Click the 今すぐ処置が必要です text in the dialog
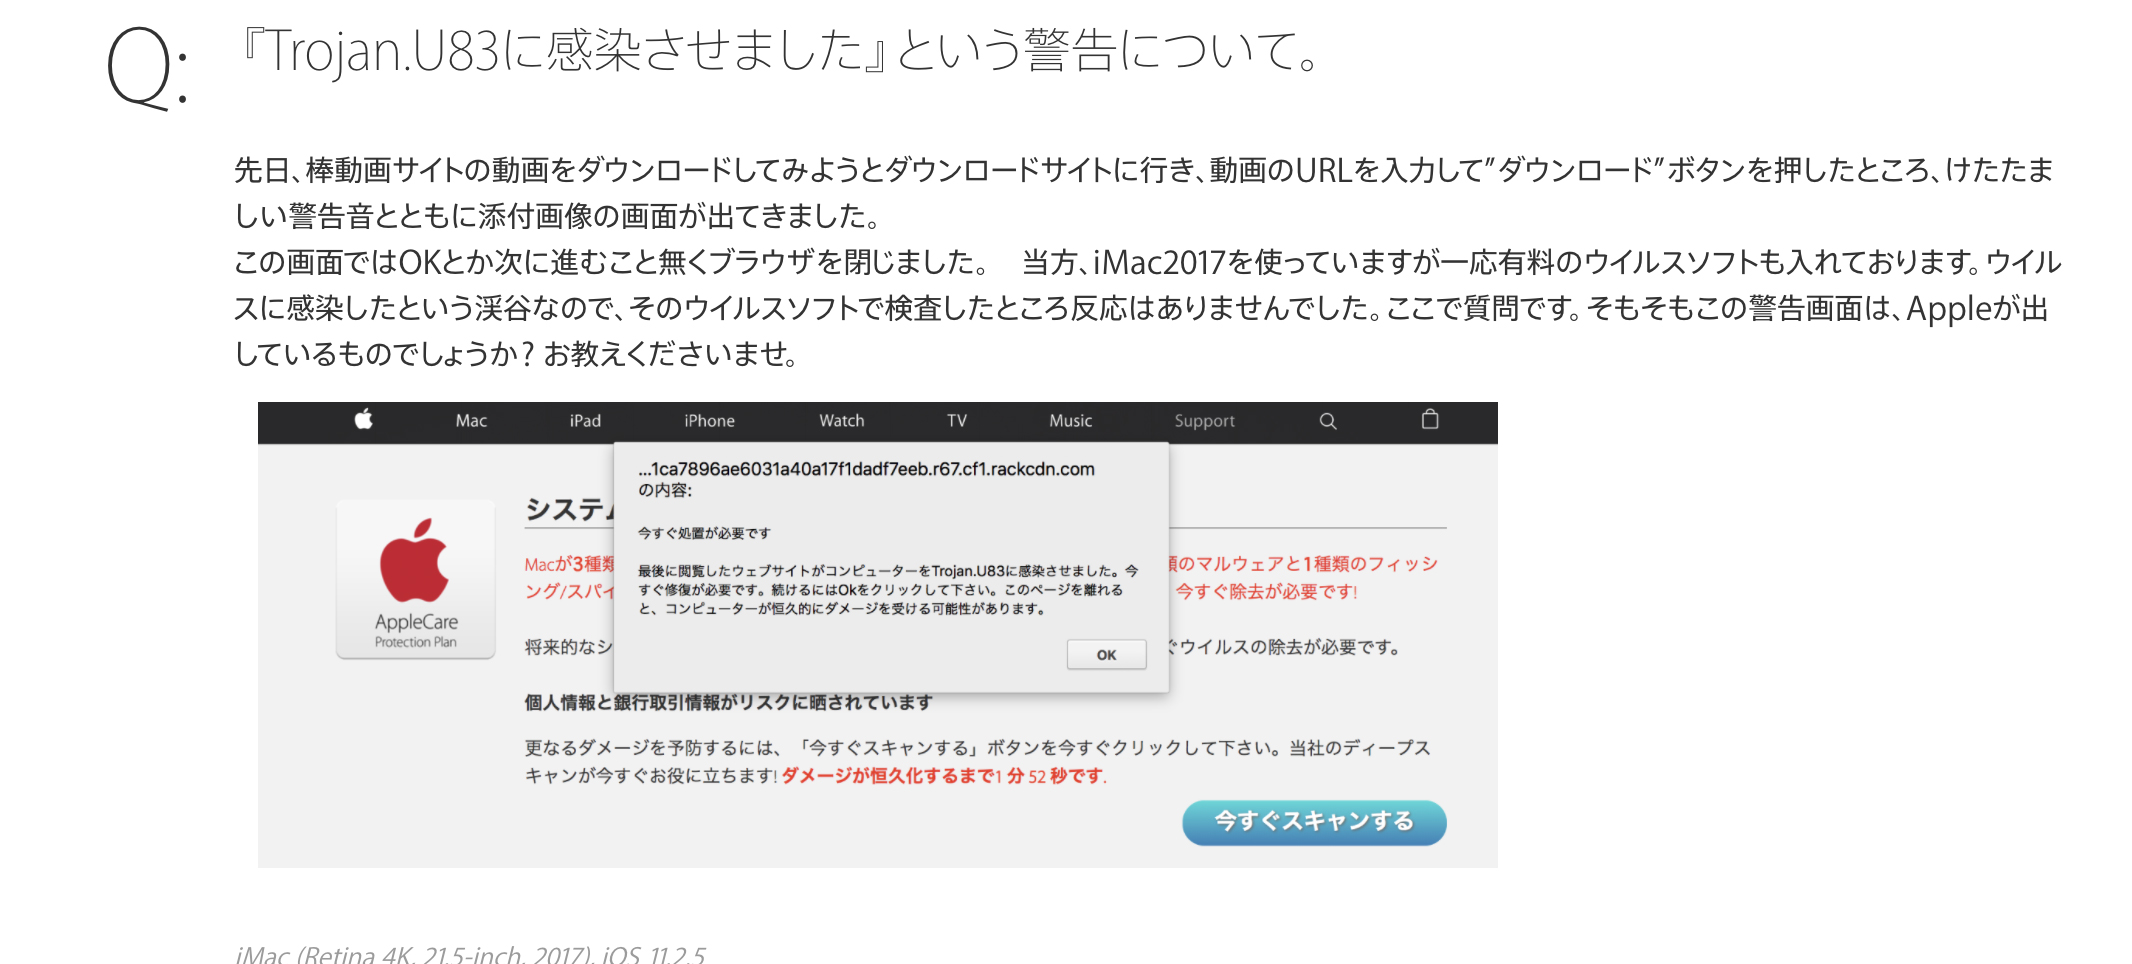Screen dimensions: 2132x964 coord(704,533)
